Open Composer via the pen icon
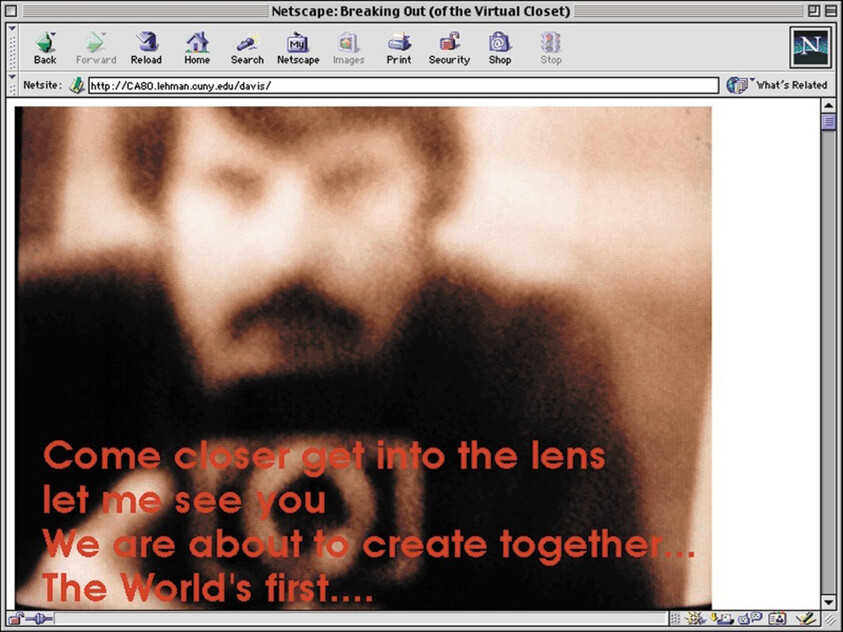Viewport: 843px width, 632px height. pos(803,620)
